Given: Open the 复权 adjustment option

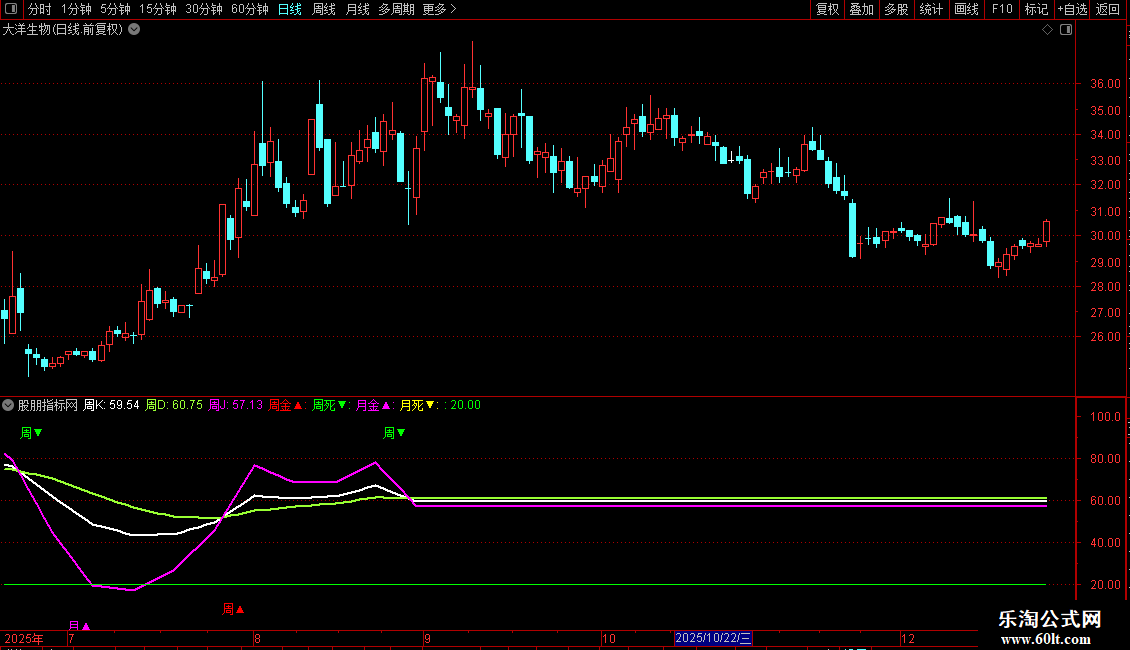Looking at the screenshot, I should 827,9.
